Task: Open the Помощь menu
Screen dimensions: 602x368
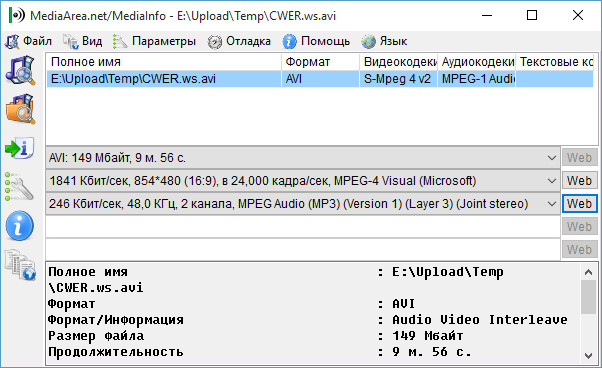Action: coord(325,41)
